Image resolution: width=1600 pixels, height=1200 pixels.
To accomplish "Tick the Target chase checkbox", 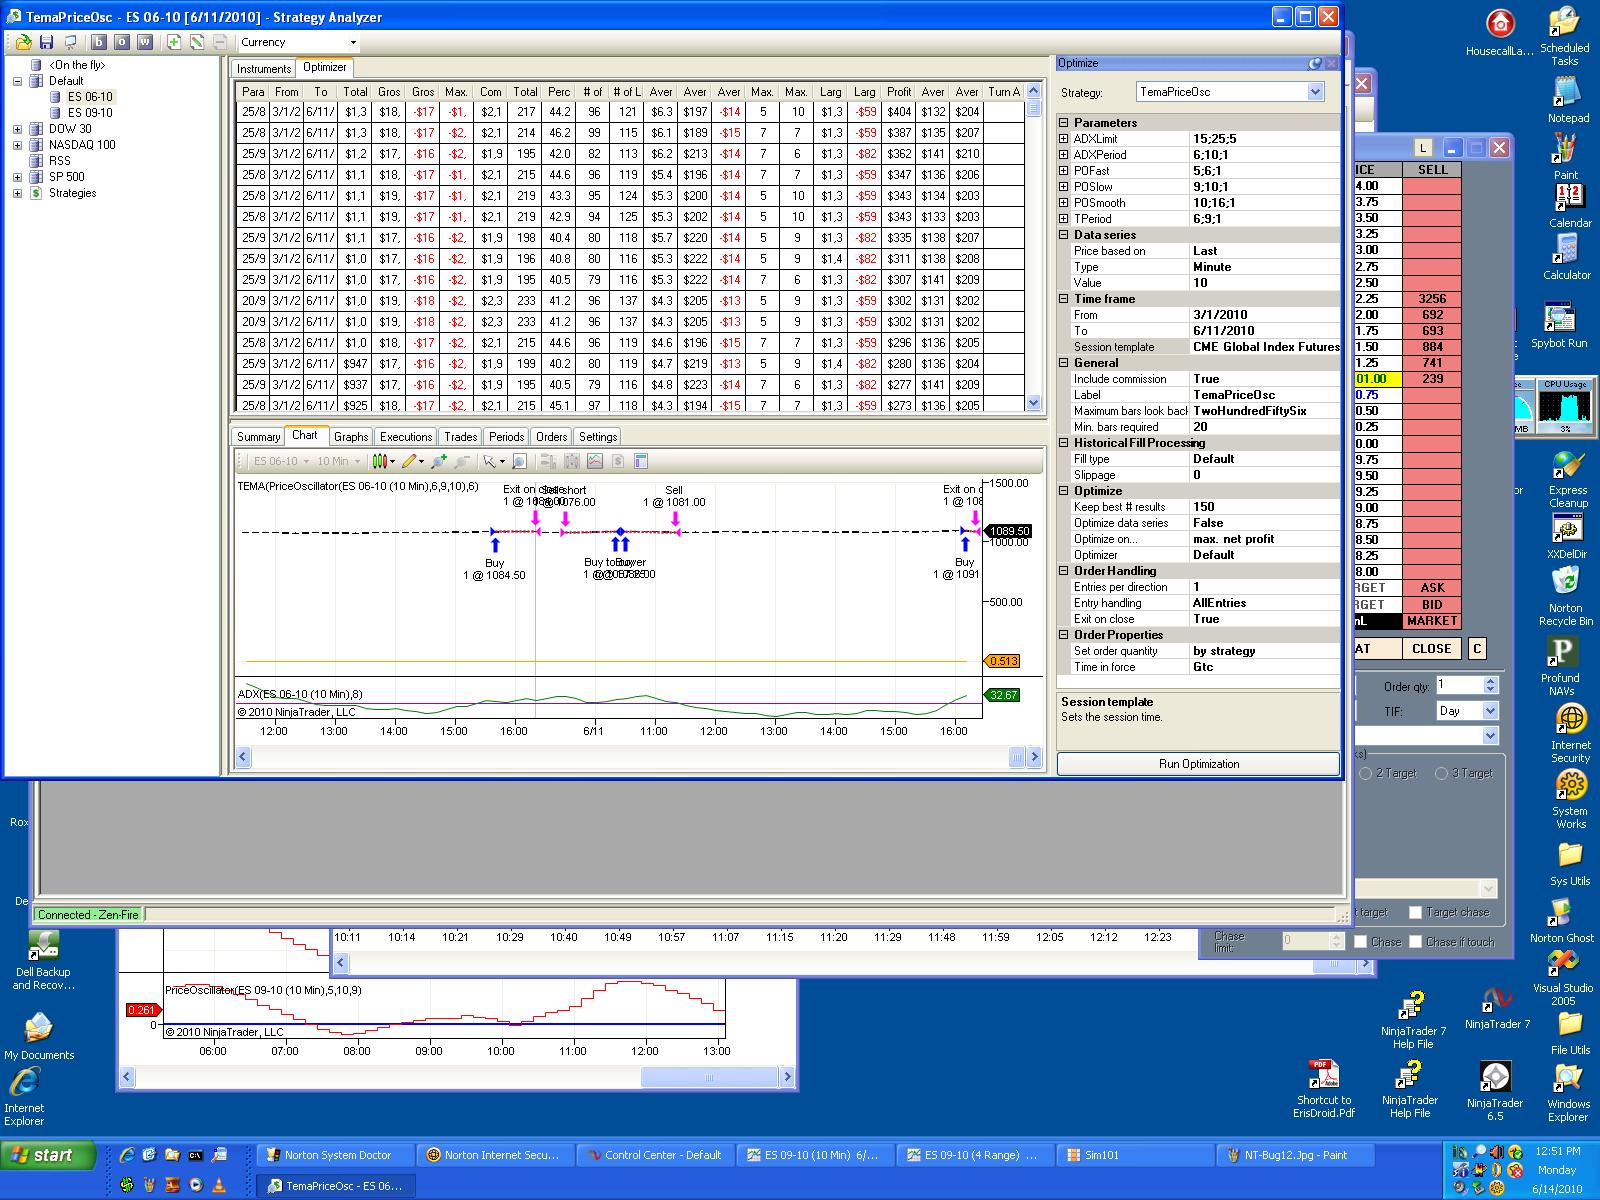I will tap(1415, 912).
